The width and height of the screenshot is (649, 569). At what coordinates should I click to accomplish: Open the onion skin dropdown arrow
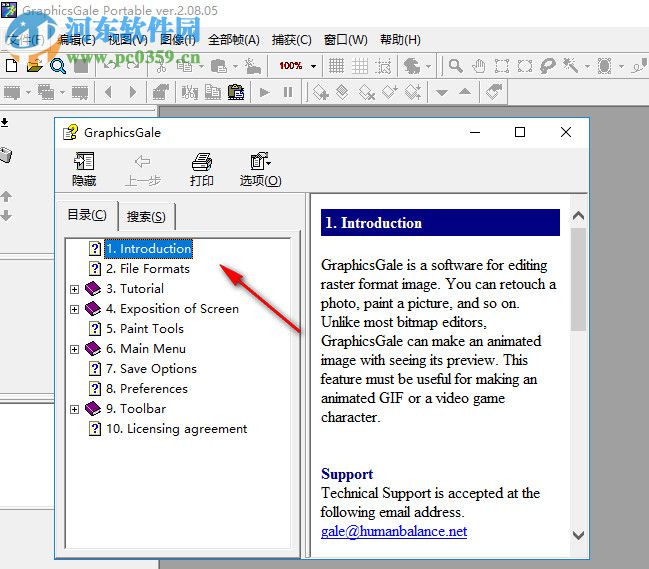click(428, 66)
